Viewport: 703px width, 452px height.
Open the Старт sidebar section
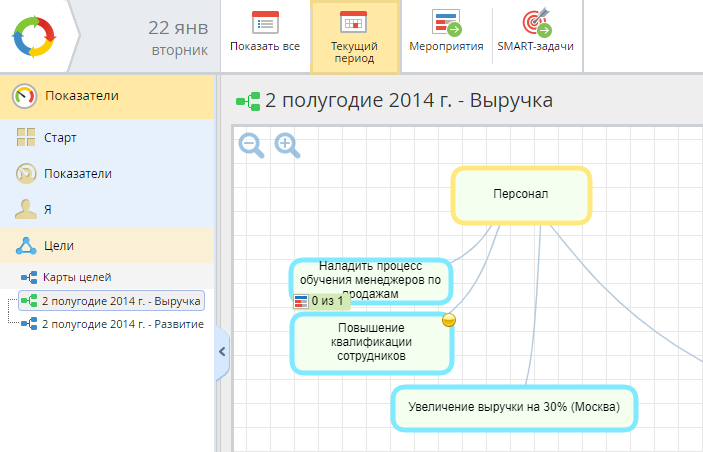pyautogui.click(x=107, y=138)
